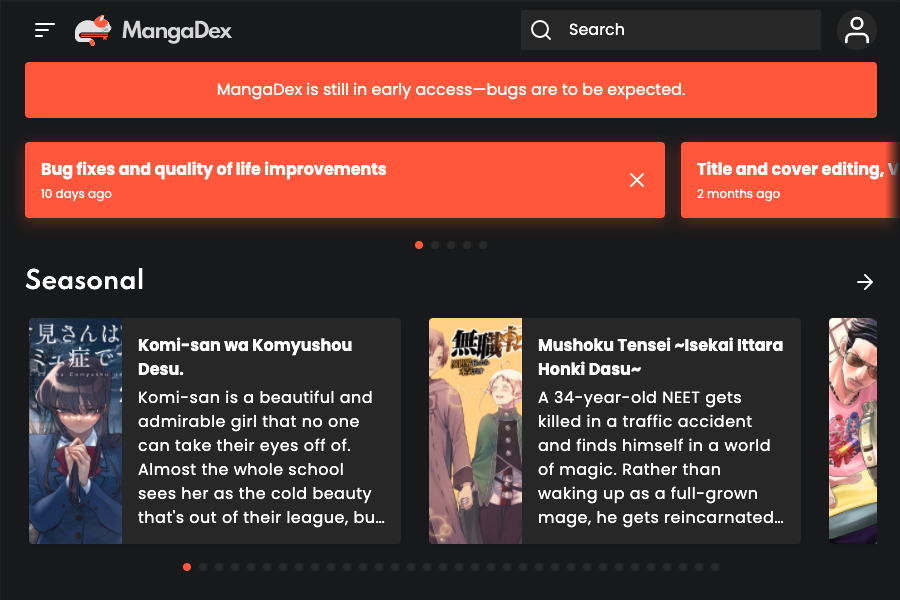Open Komi-san wa Komyushou Desu cover

click(76, 431)
